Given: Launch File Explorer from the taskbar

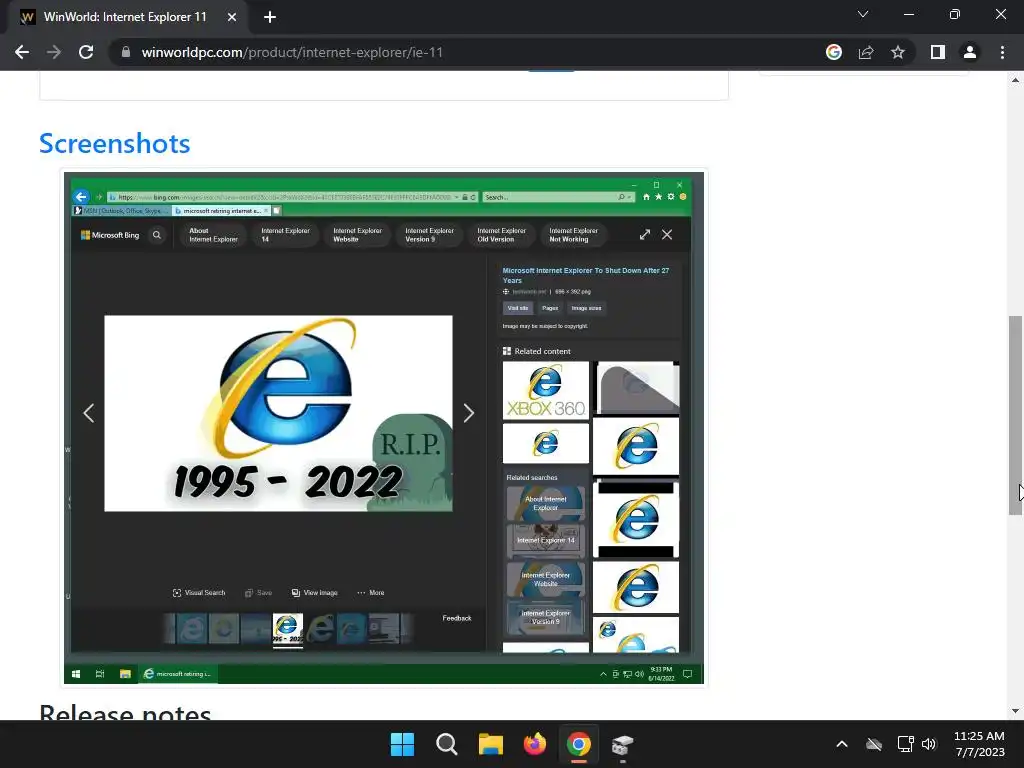Looking at the screenshot, I should (490, 744).
